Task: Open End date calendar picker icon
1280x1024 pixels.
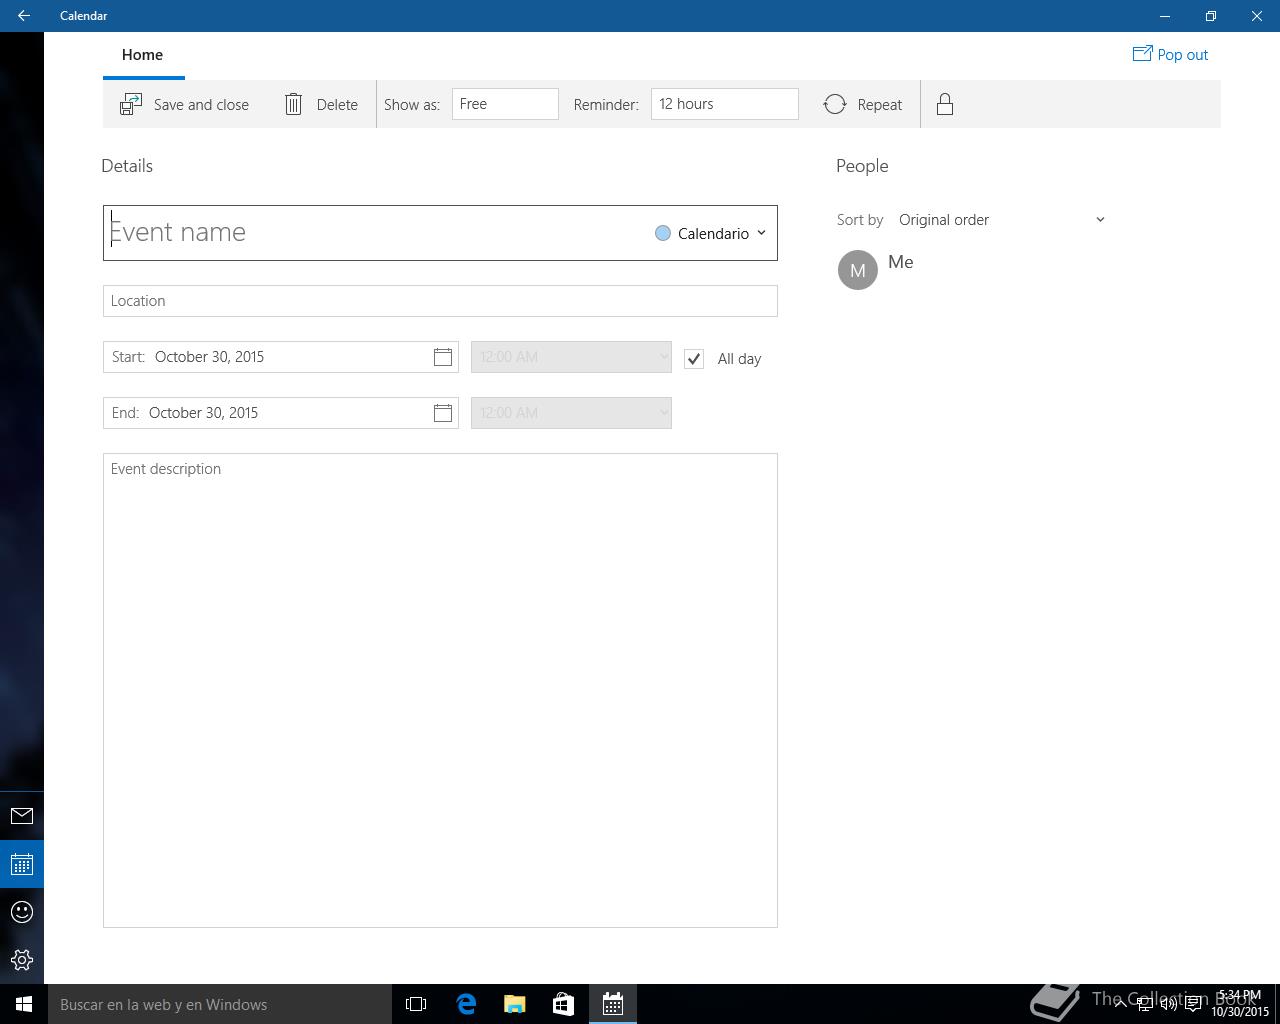Action: pos(443,413)
